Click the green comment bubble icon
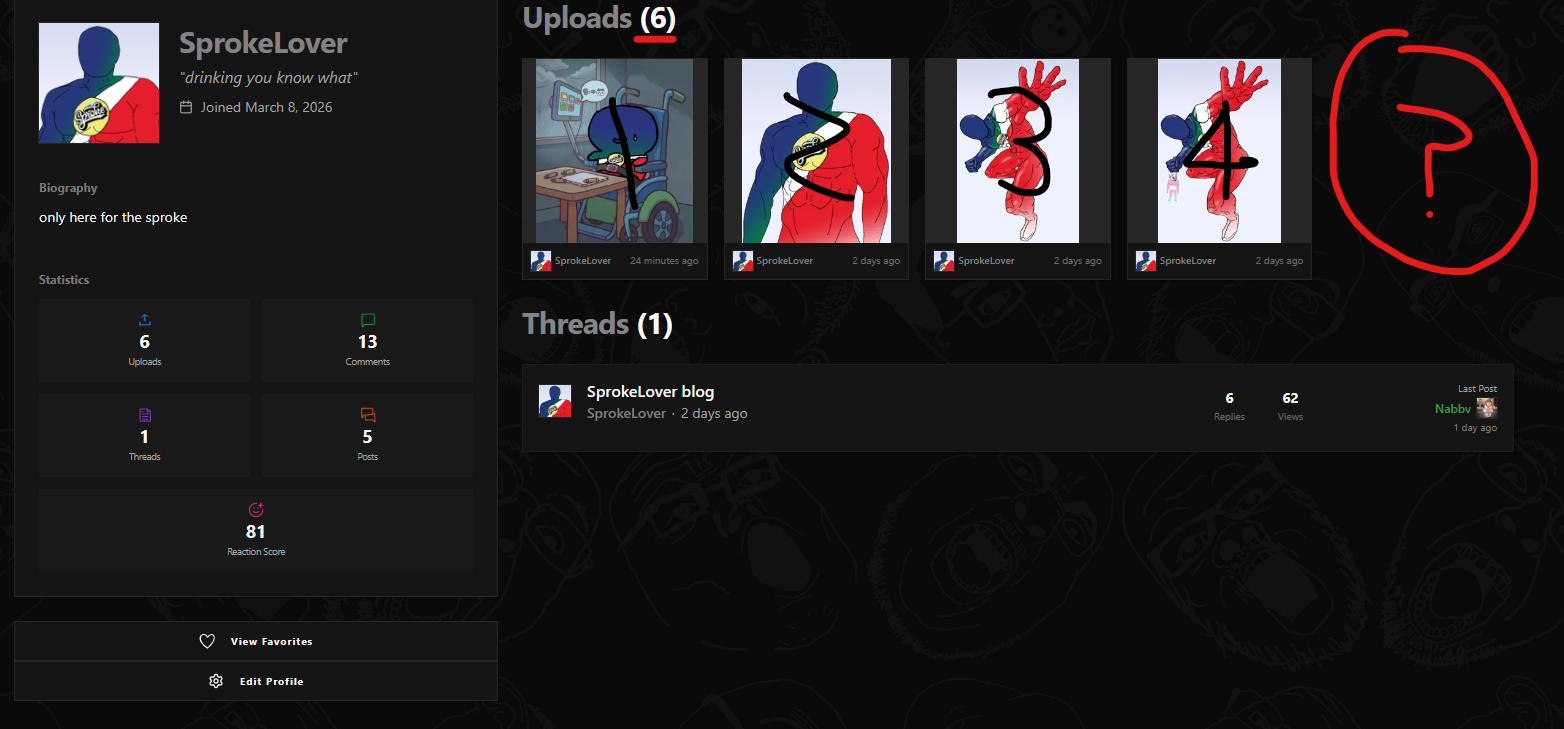The height and width of the screenshot is (729, 1564). point(367,320)
